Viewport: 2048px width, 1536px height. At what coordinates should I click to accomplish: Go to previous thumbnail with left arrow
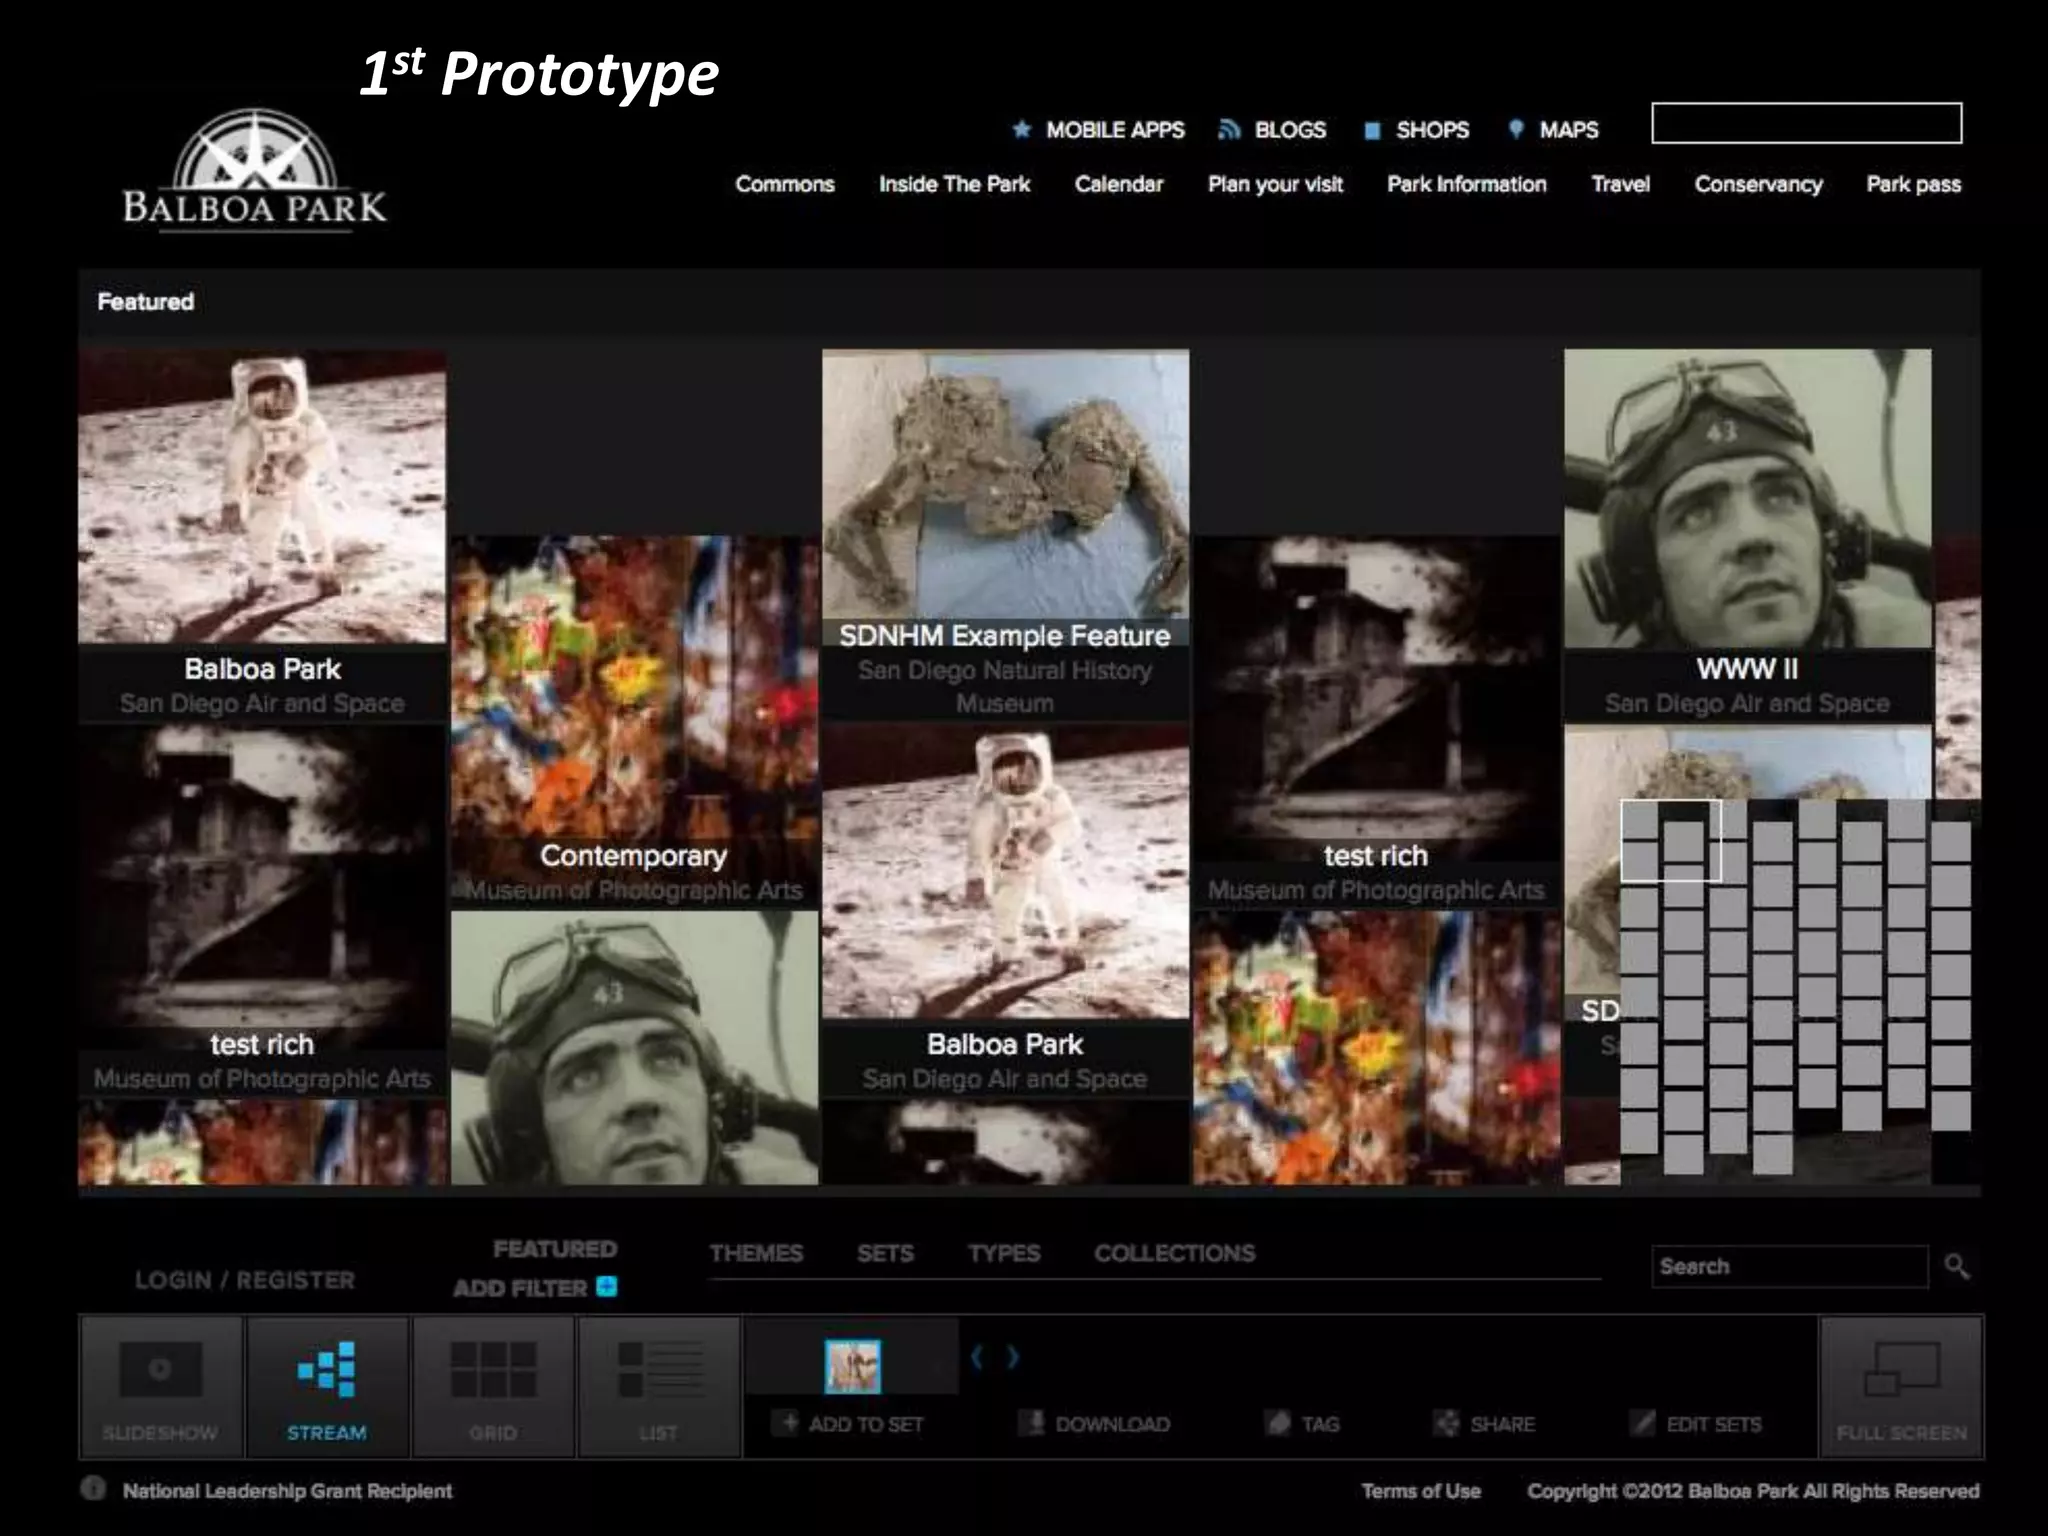(x=977, y=1357)
